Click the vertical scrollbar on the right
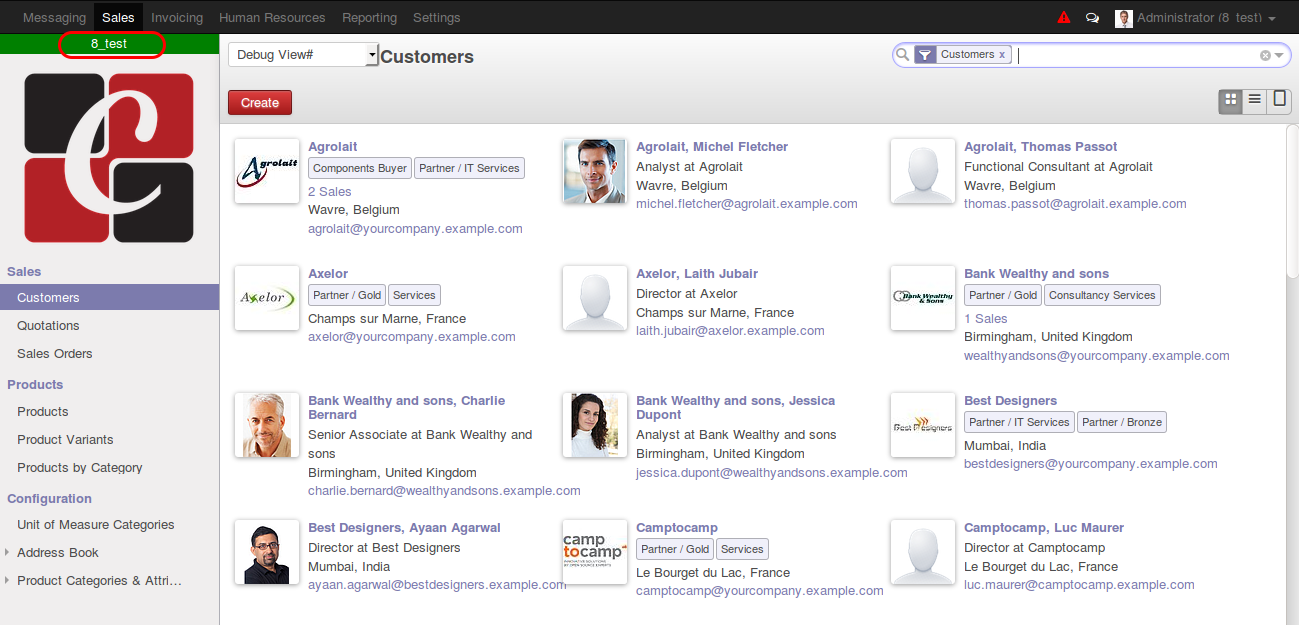This screenshot has width=1299, height=625. coord(1292,200)
